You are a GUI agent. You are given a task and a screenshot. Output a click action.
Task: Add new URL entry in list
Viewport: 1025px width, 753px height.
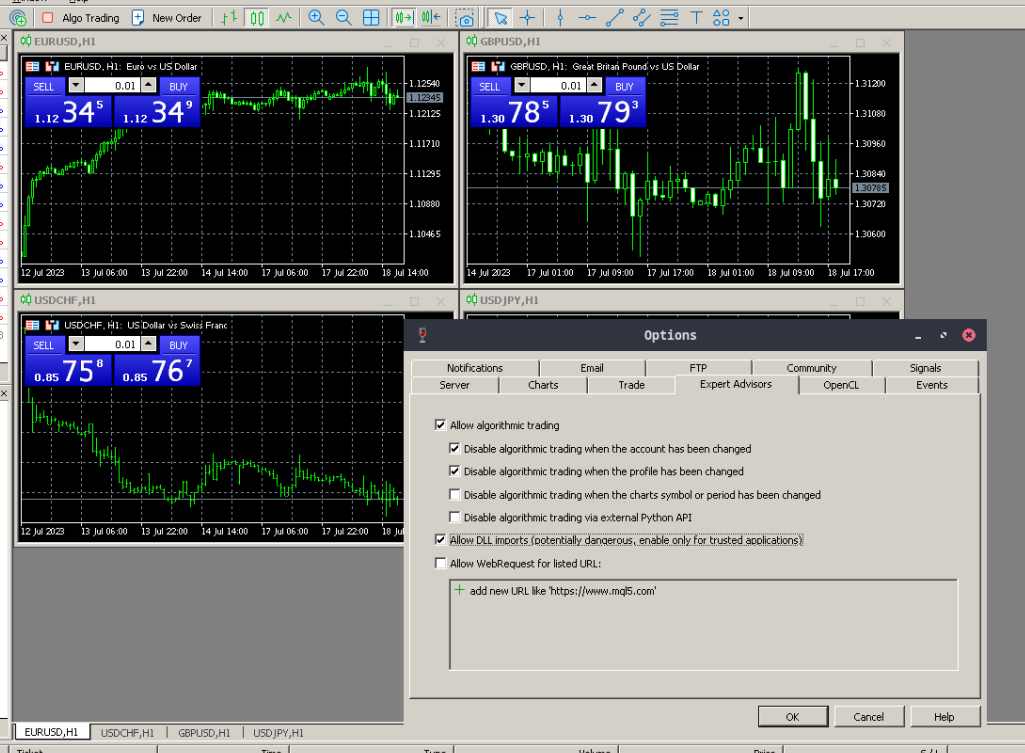point(562,591)
